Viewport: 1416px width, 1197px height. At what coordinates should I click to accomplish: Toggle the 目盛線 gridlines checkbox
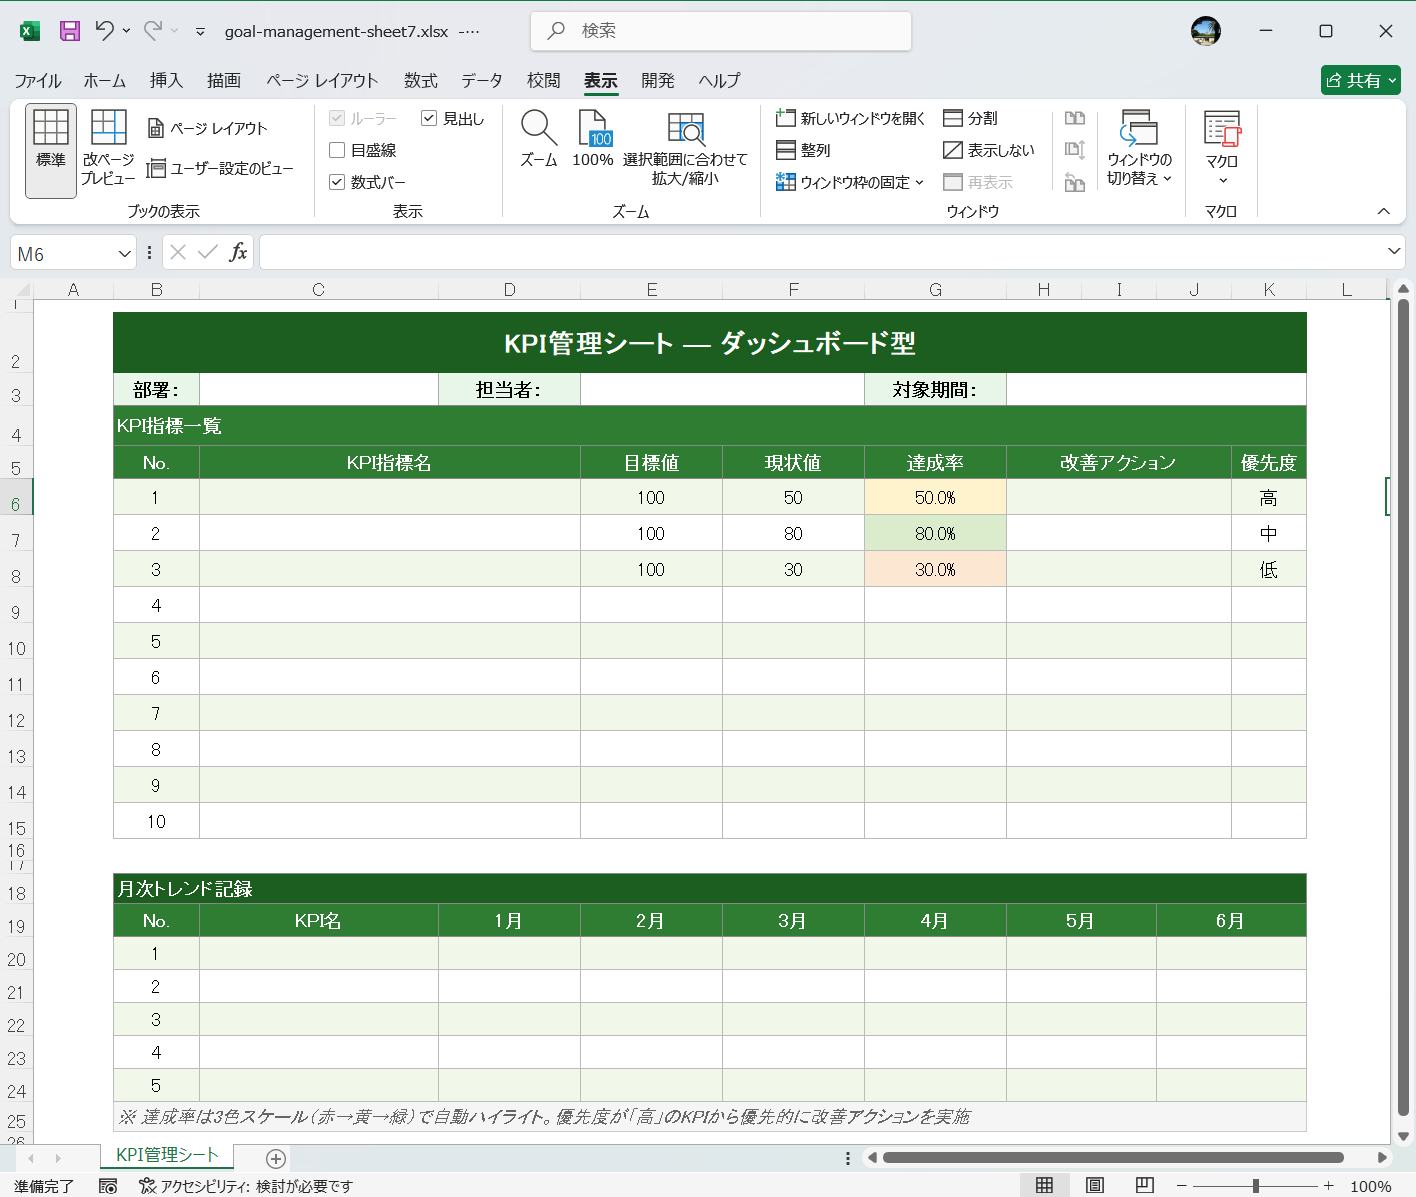coord(337,150)
